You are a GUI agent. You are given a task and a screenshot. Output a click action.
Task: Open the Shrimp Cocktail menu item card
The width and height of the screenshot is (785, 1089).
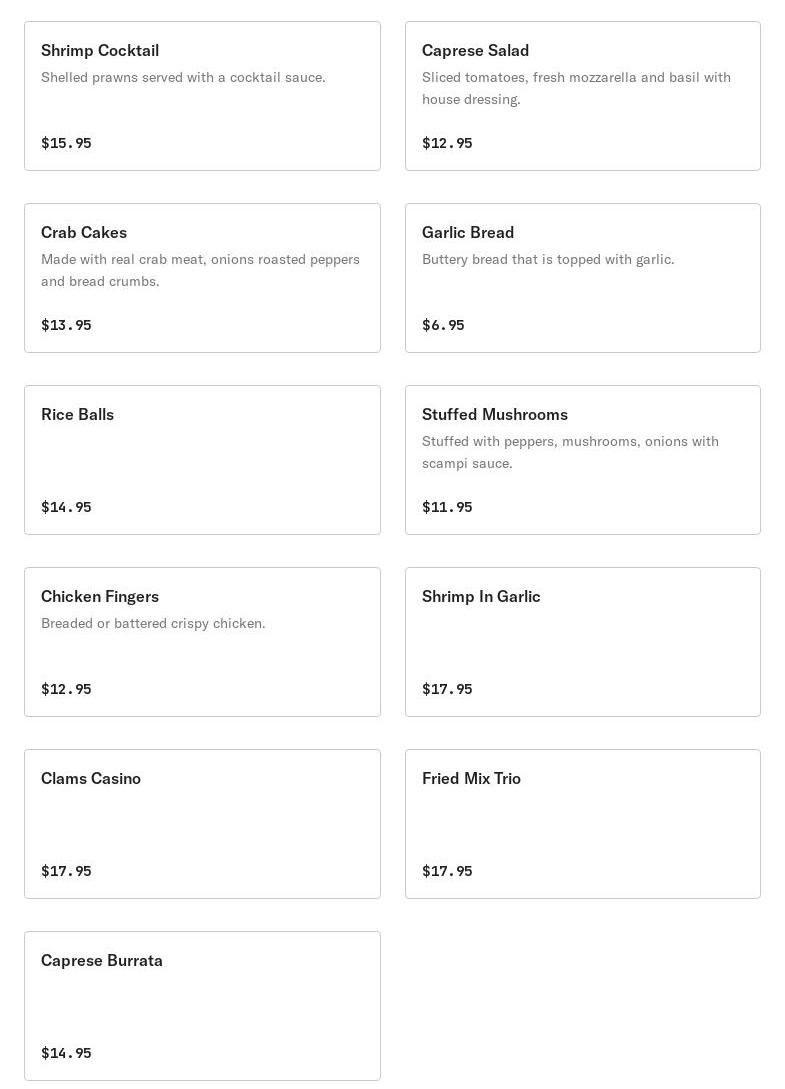coord(202,96)
